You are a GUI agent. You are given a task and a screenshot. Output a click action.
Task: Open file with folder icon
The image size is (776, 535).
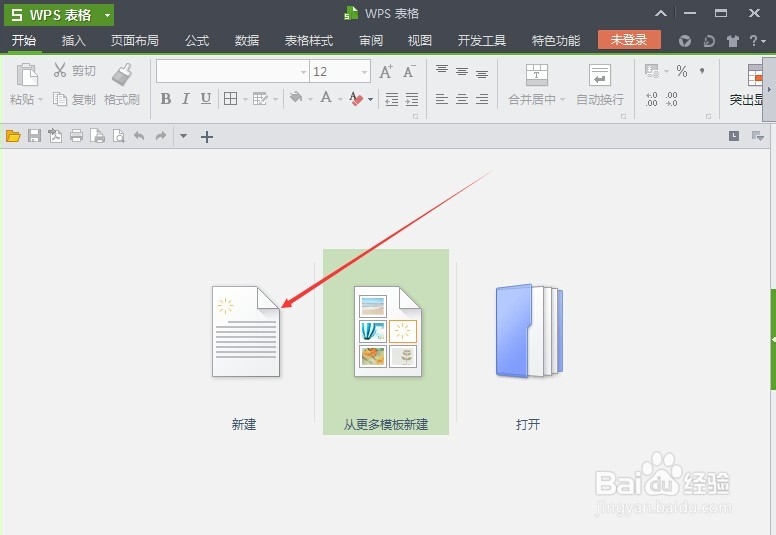click(x=13, y=136)
